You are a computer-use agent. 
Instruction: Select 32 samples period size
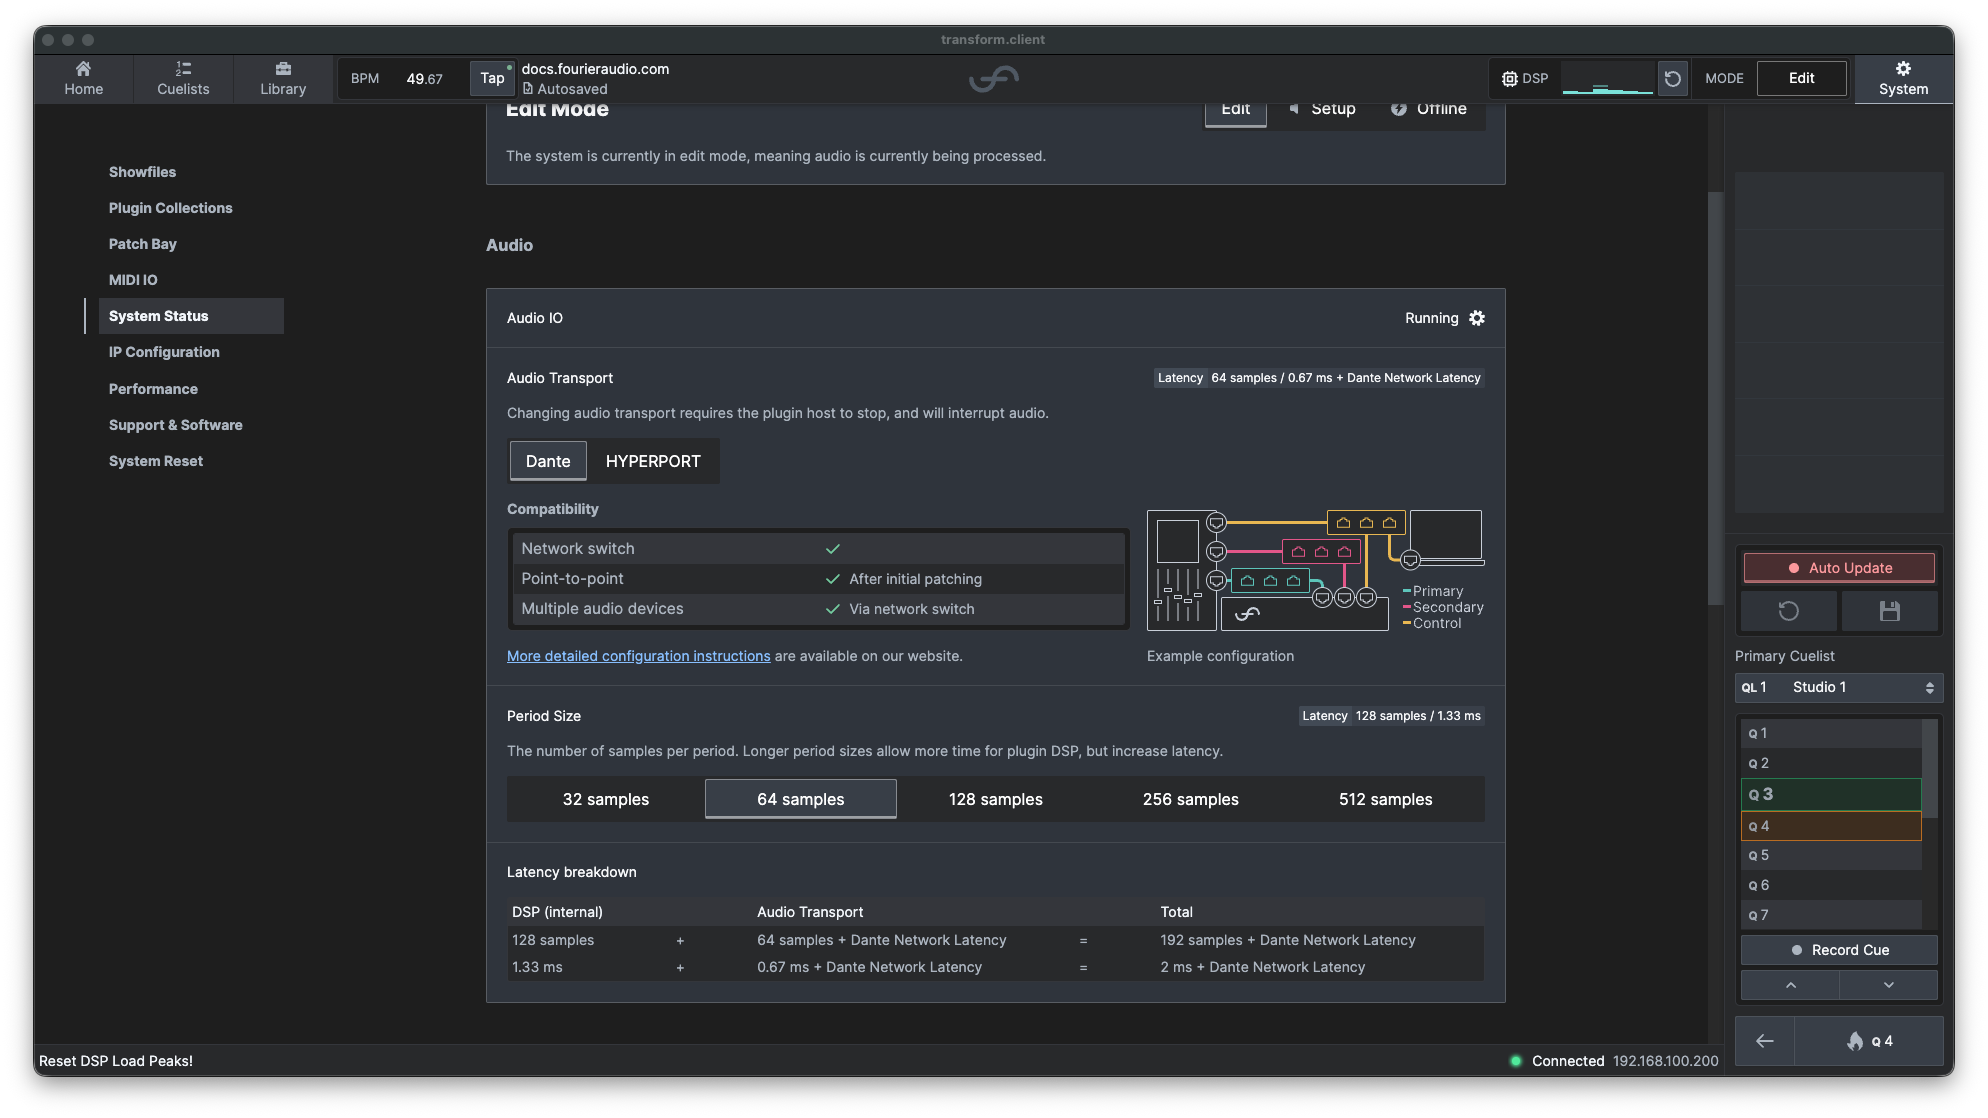tap(605, 799)
